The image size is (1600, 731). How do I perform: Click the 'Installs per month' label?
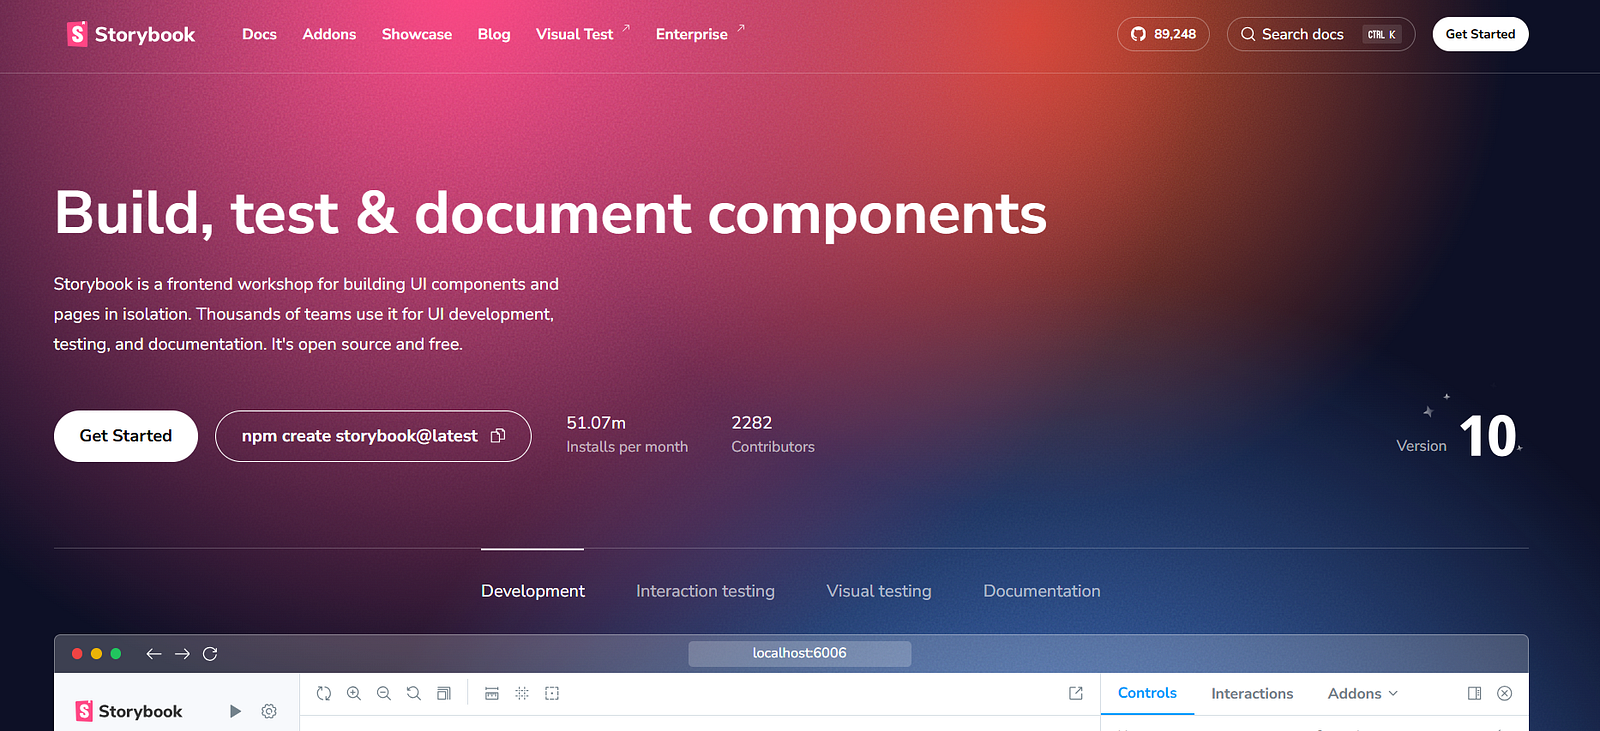click(627, 447)
